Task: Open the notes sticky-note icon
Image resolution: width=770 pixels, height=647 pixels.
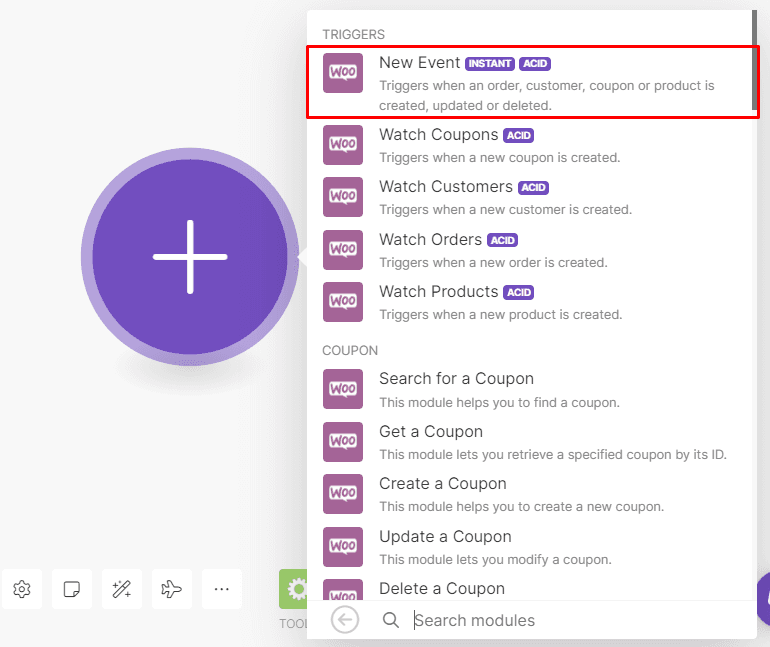Action: (x=72, y=589)
